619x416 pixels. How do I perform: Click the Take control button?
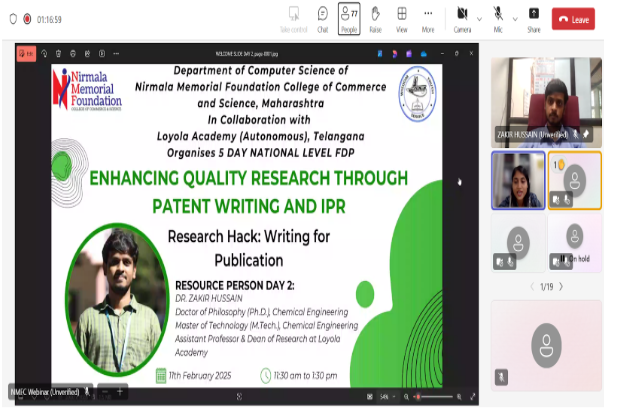pos(293,17)
